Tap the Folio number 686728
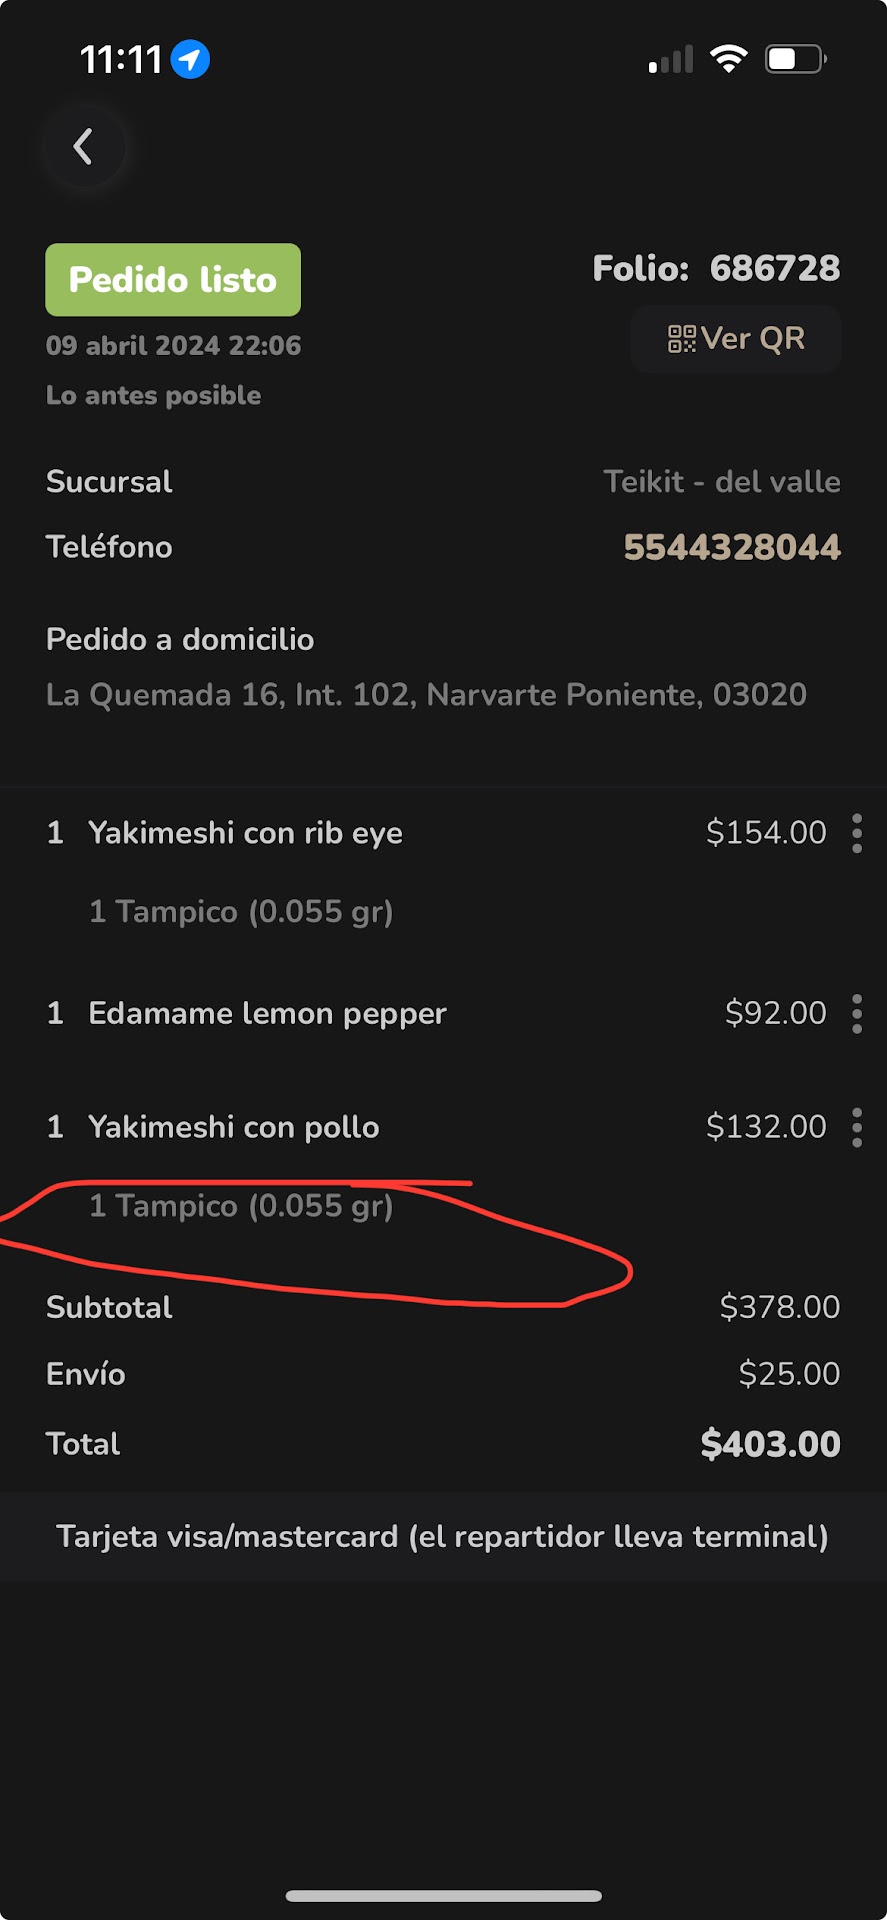Viewport: 887px width, 1920px height. (x=774, y=268)
